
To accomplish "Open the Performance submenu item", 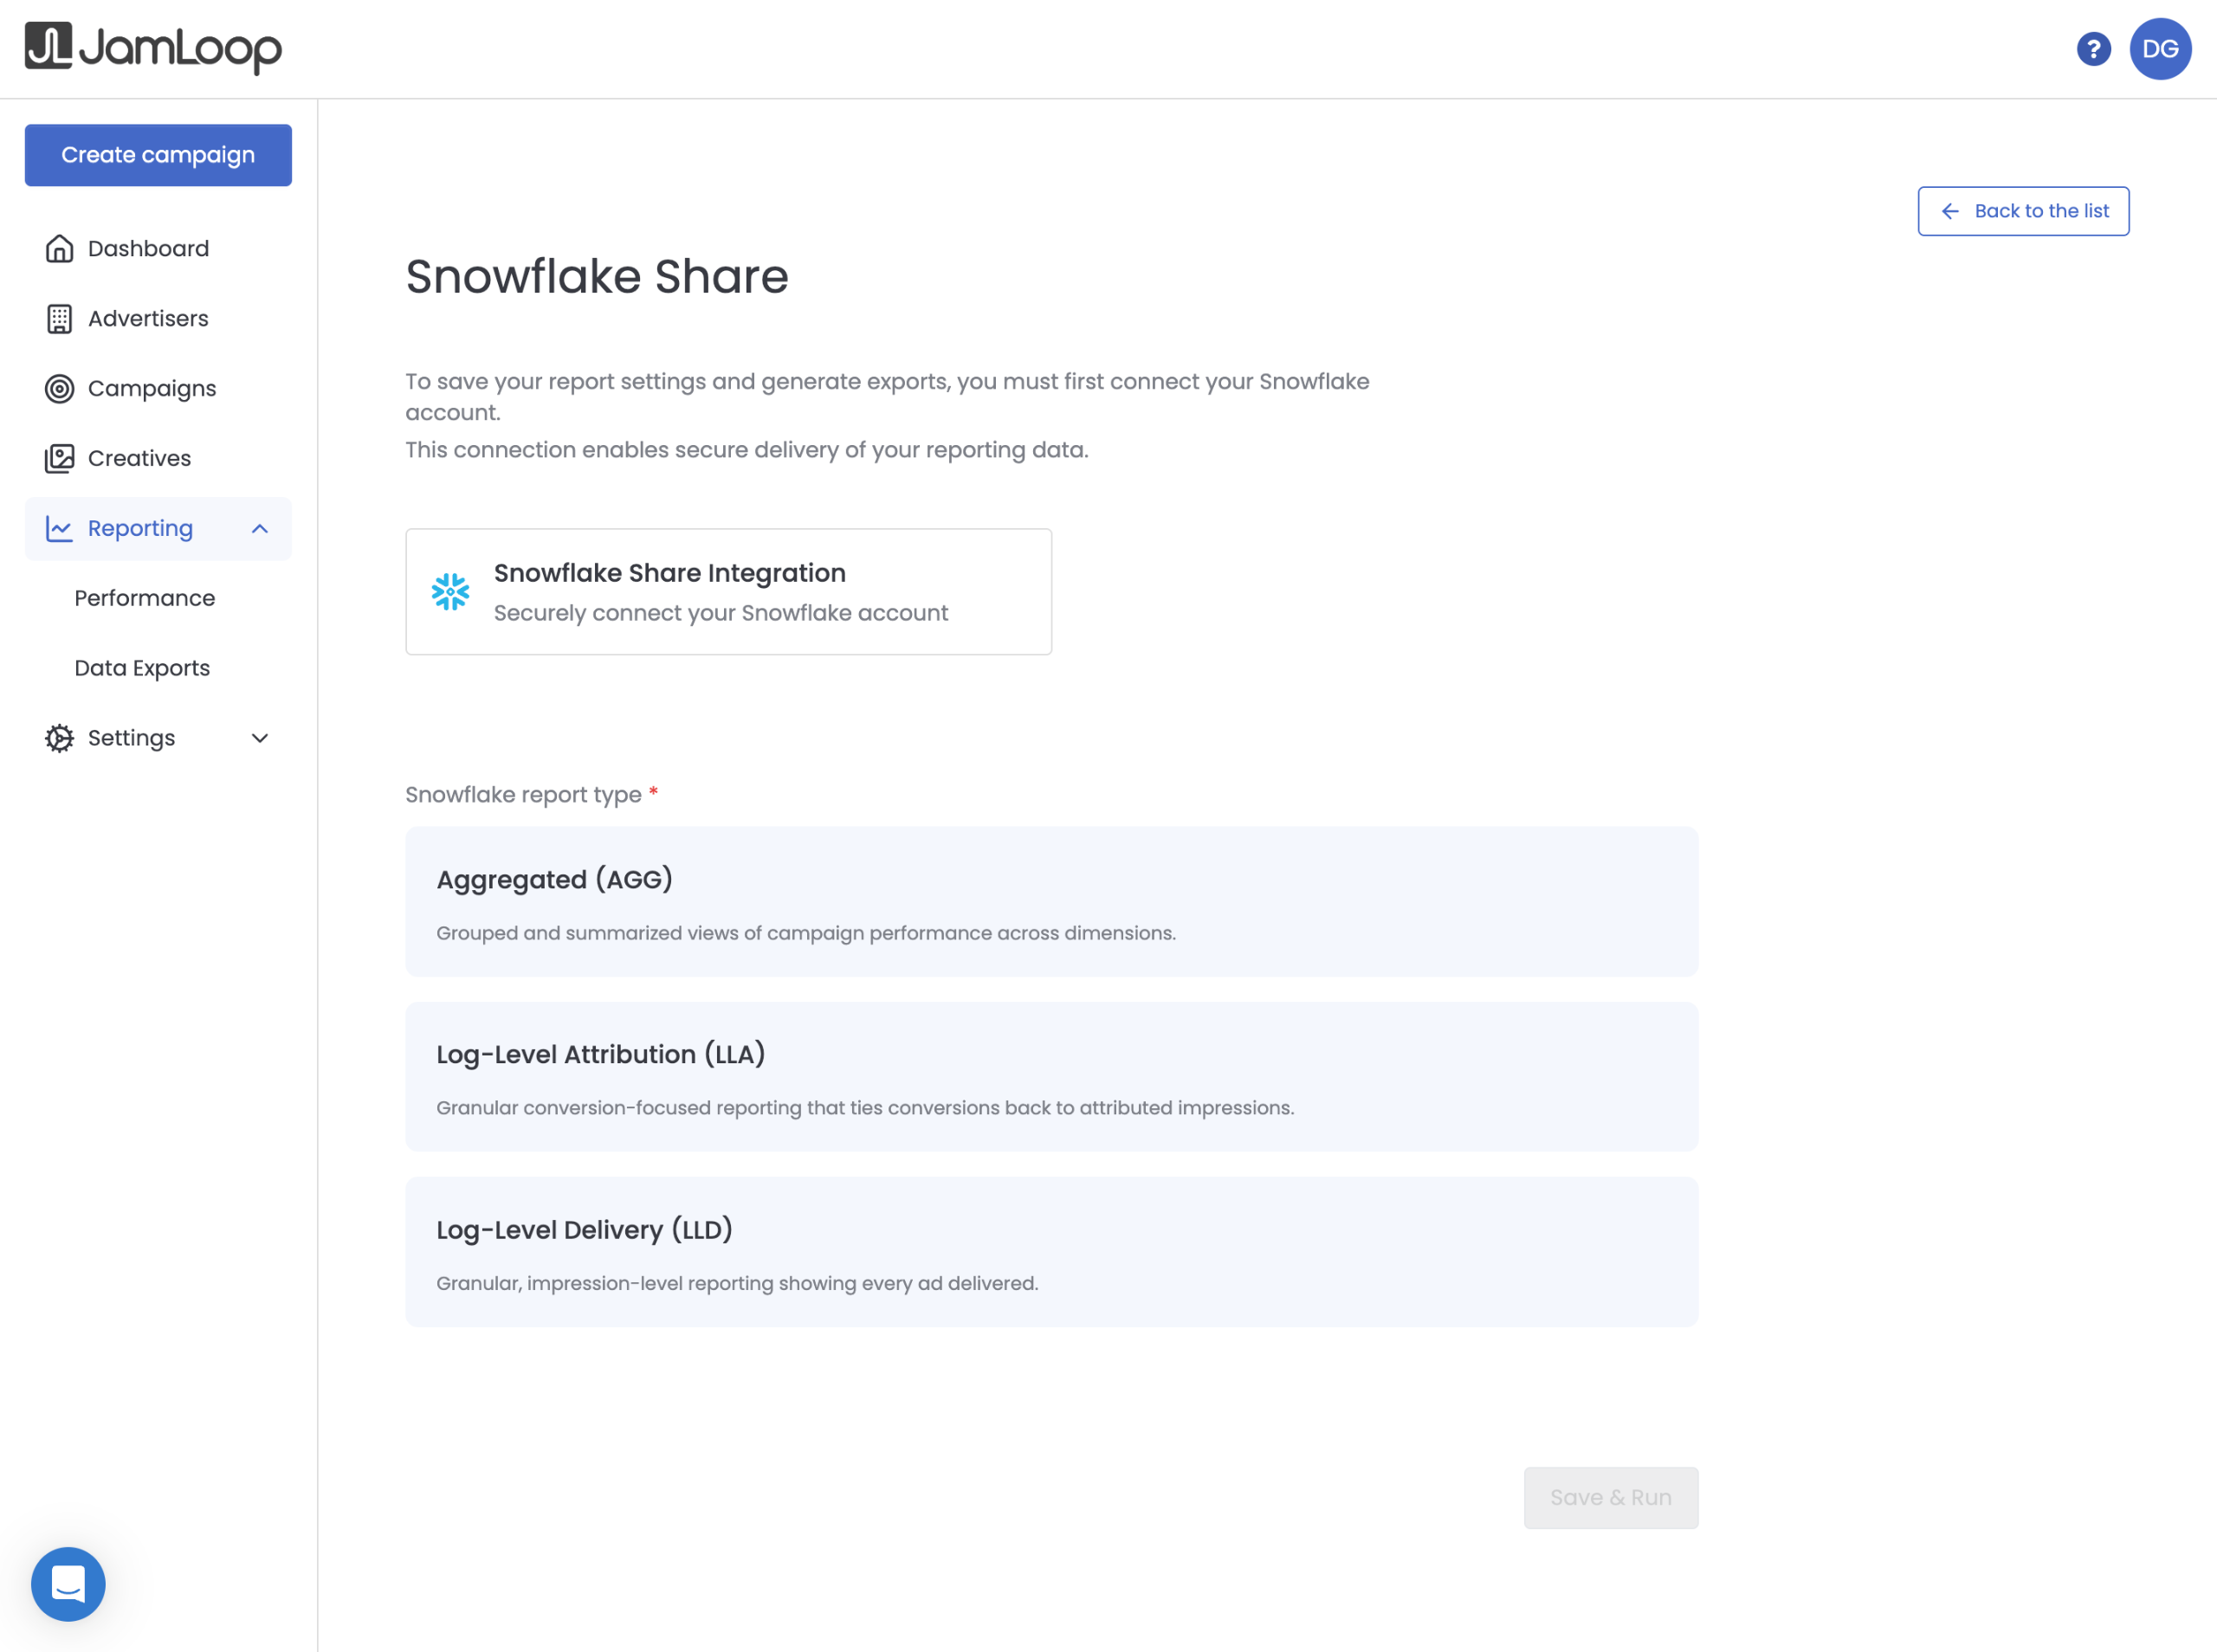I will click(x=145, y=598).
